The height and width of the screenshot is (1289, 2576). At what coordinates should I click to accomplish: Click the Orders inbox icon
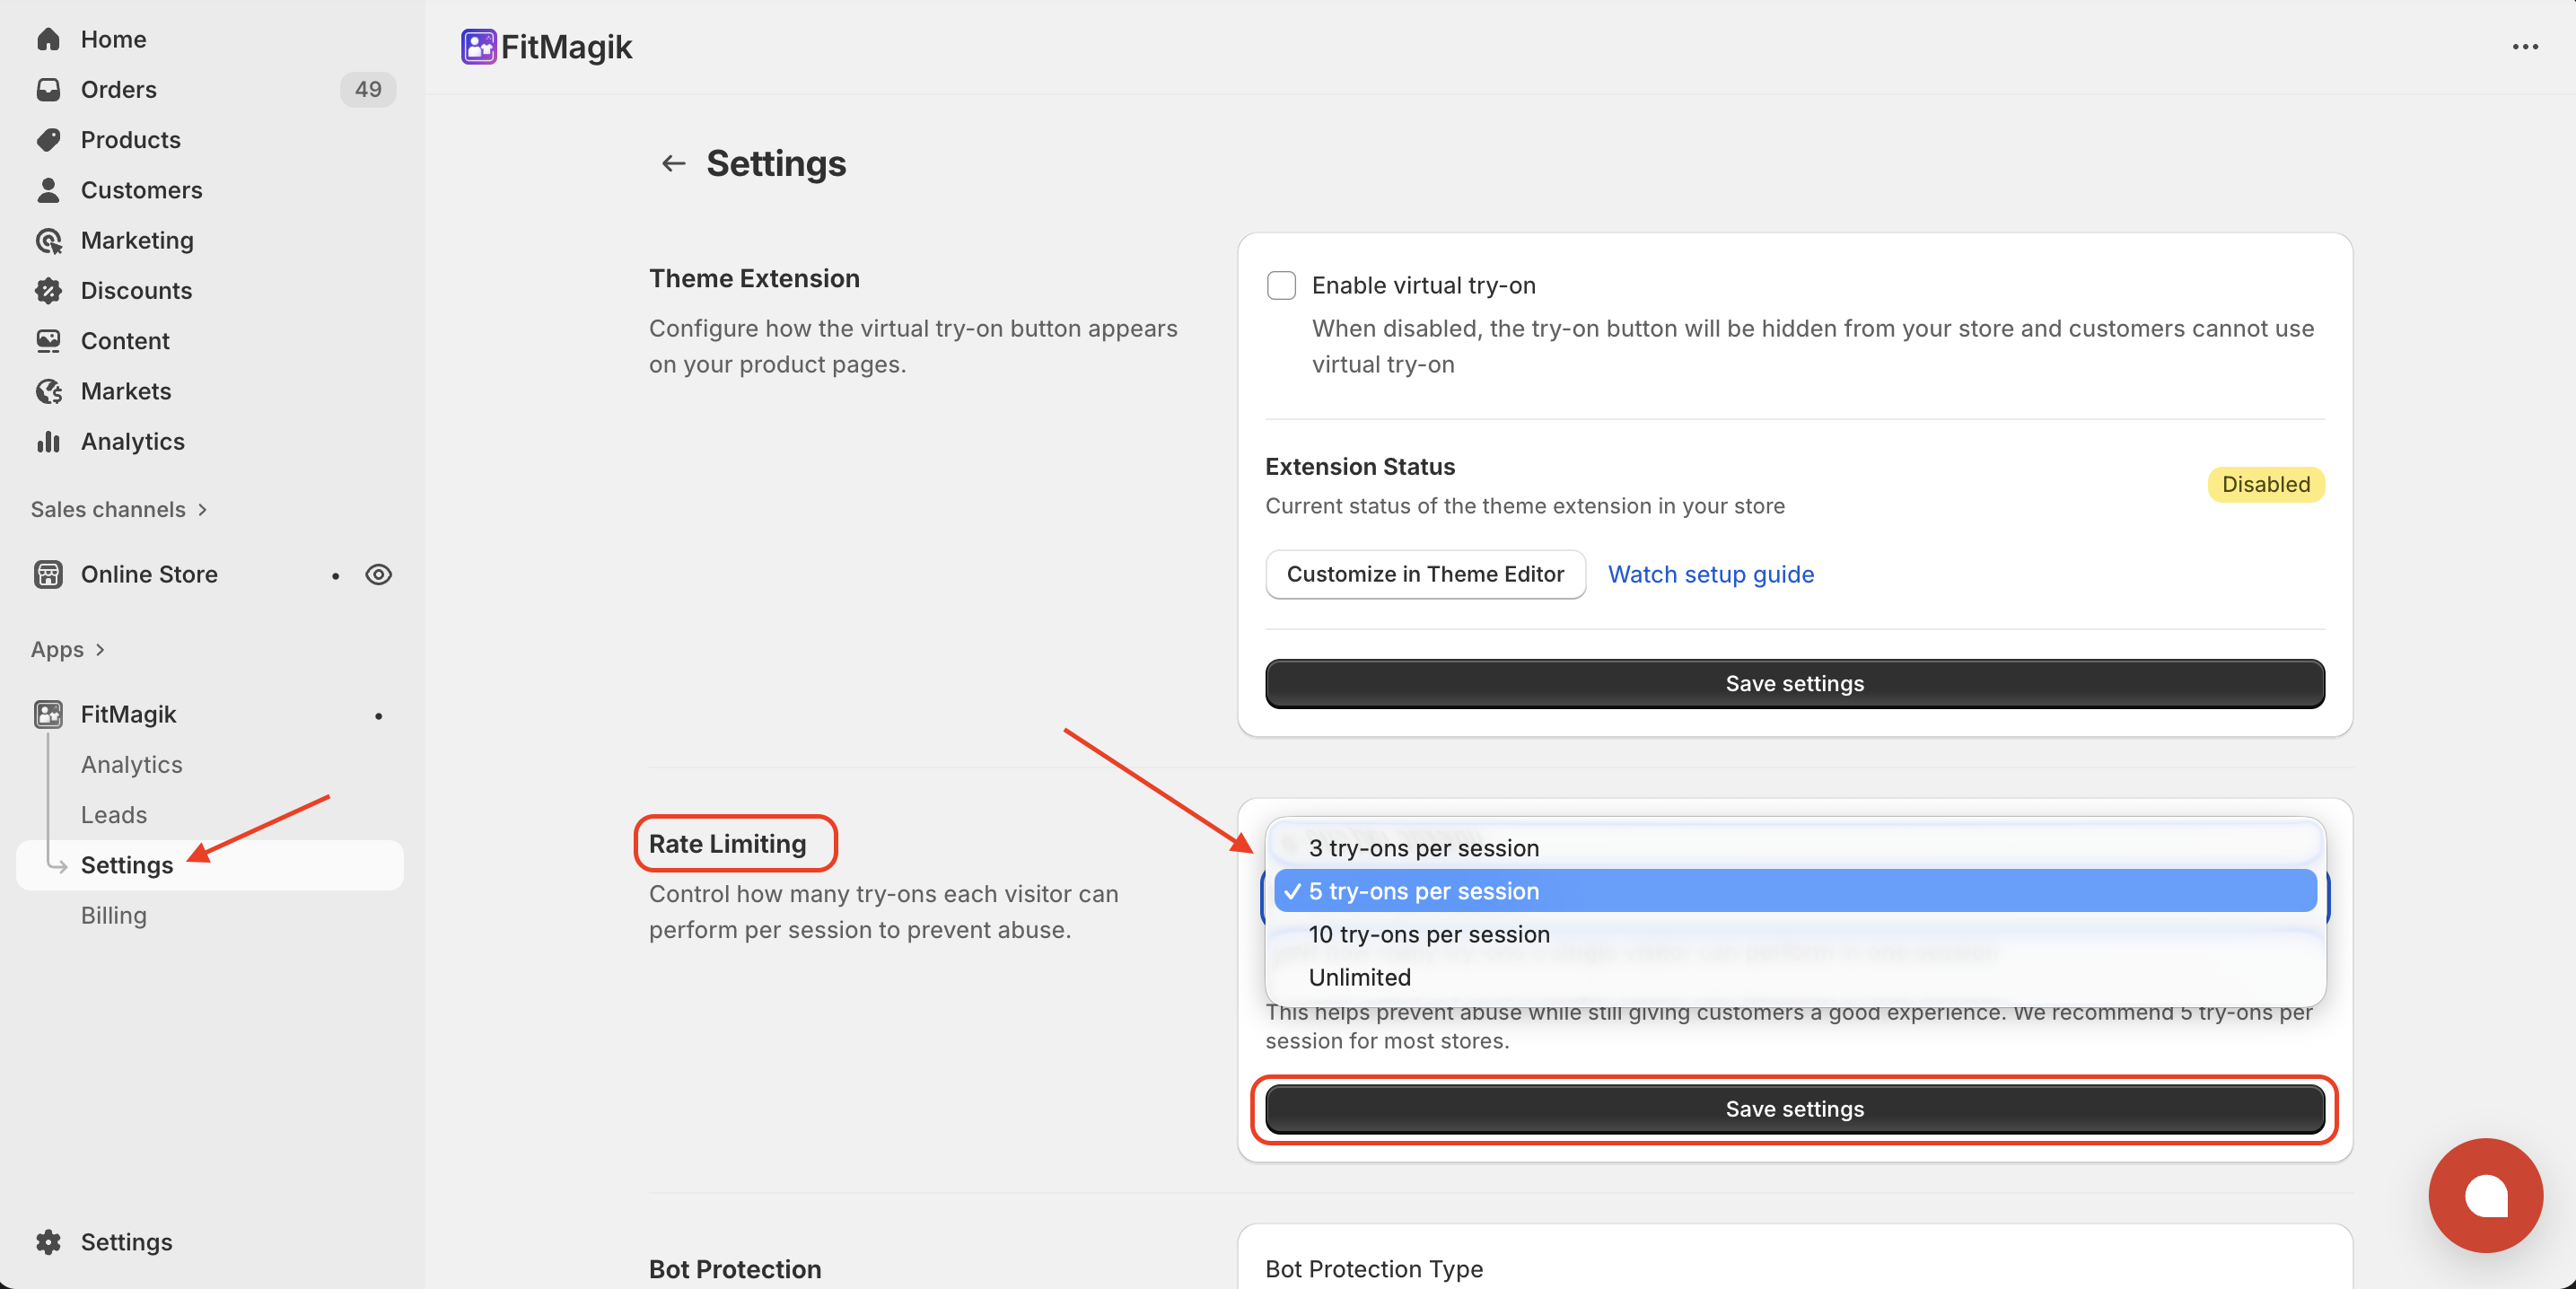click(48, 89)
